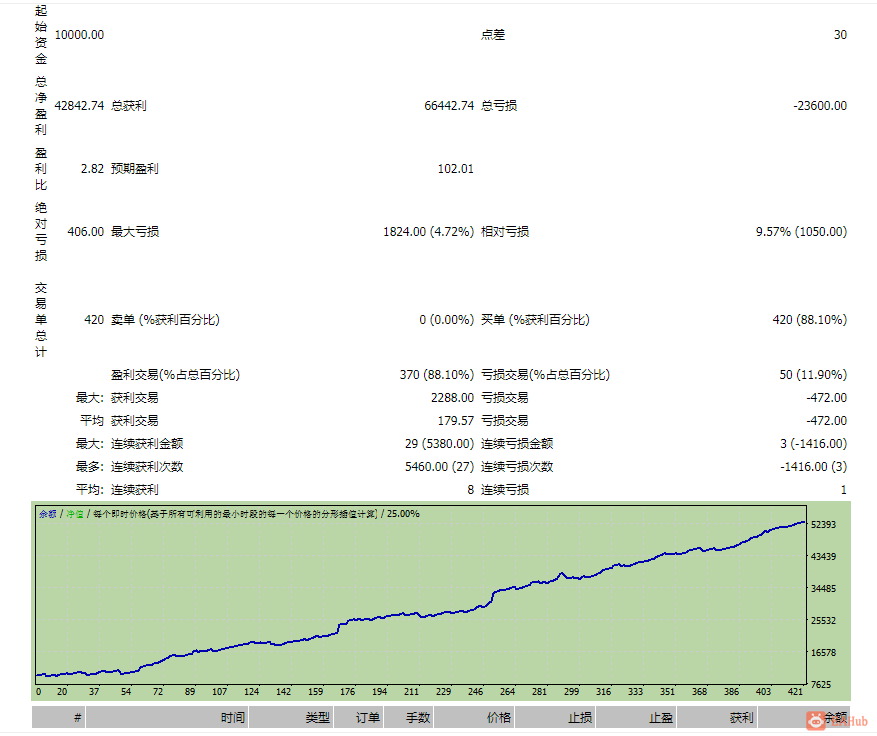Select long positions value 420 (88.10%)
Image resolution: width=877 pixels, height=736 pixels.
click(x=810, y=320)
